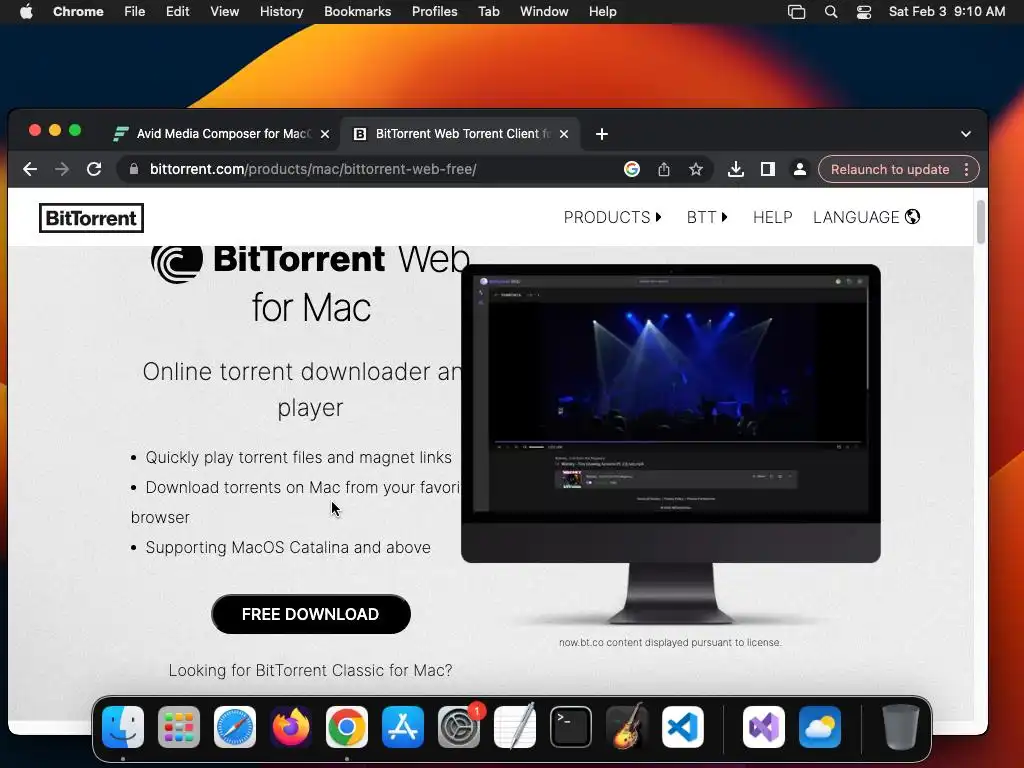Click the BitTorrent logo in header

[91, 218]
